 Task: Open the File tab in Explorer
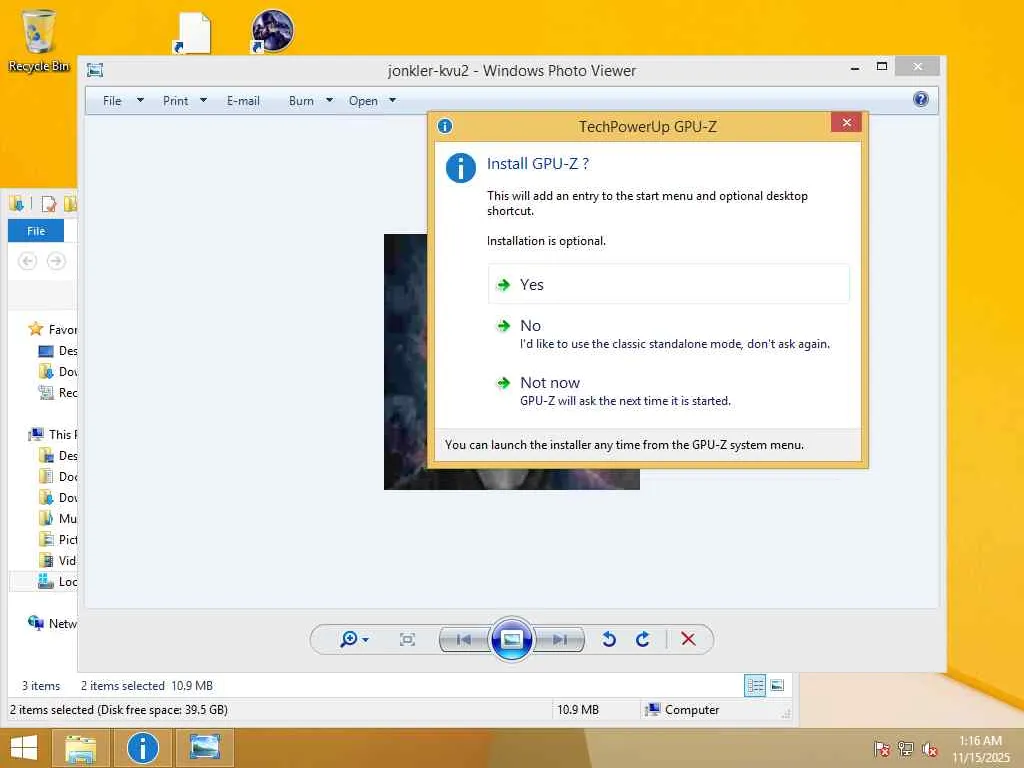36,231
